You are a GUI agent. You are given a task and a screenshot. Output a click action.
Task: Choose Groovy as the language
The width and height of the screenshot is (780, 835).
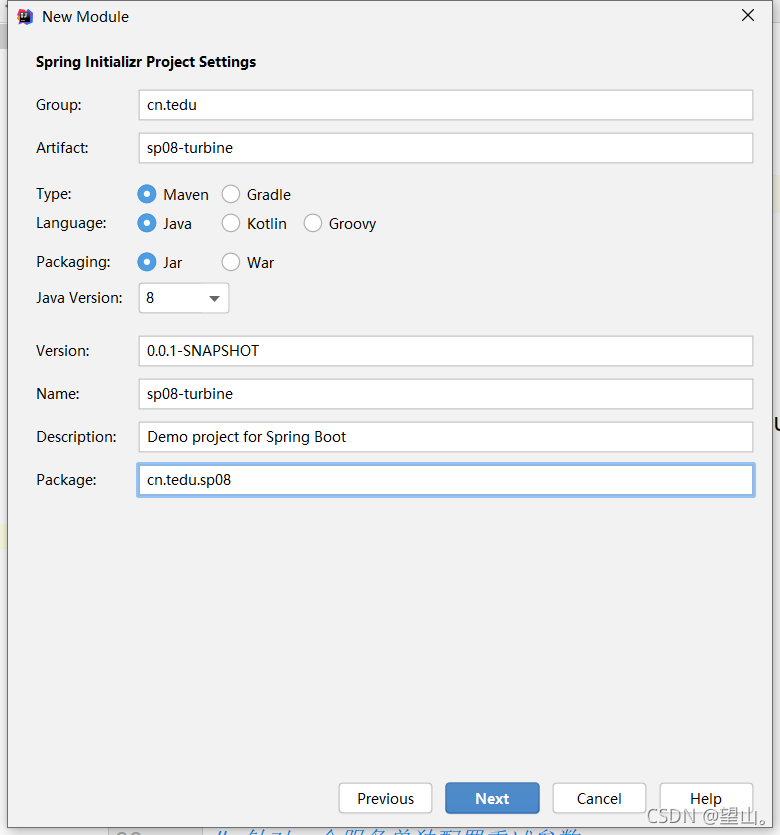click(x=313, y=223)
